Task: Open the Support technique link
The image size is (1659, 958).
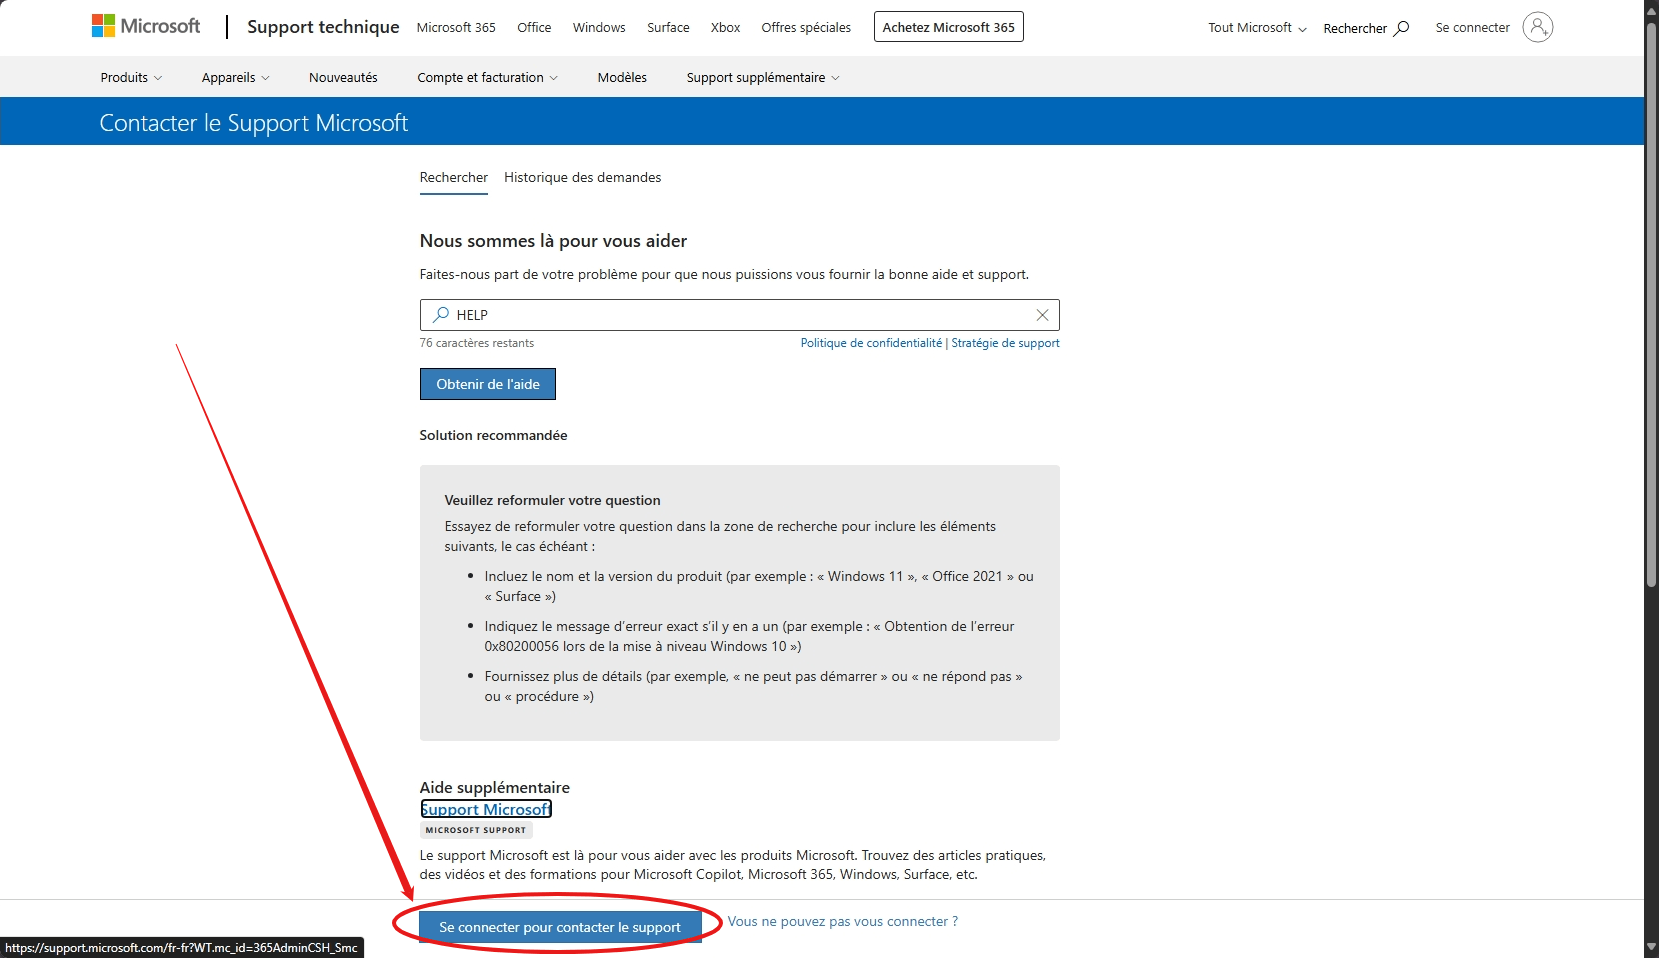Action: pyautogui.click(x=323, y=27)
